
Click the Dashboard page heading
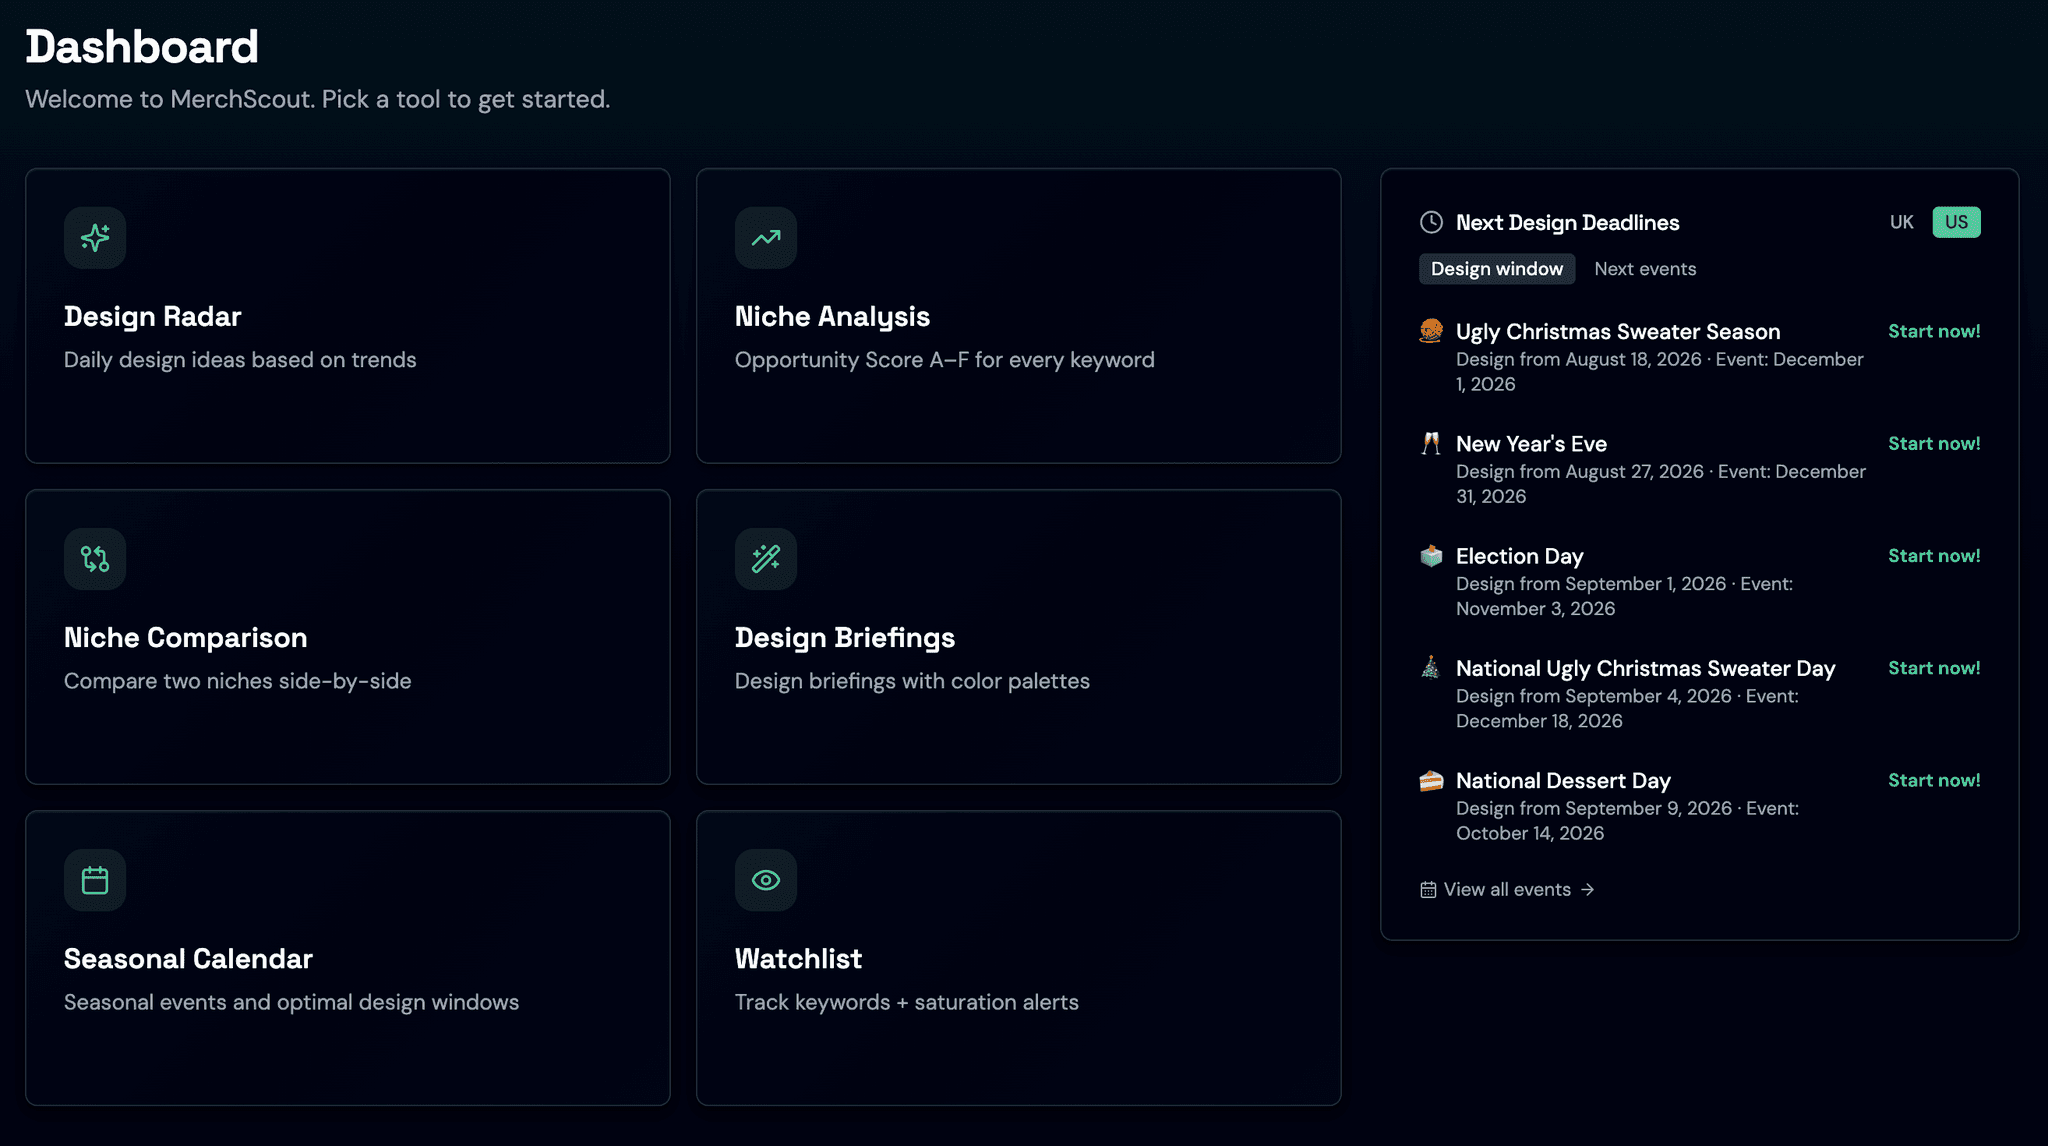pos(142,47)
